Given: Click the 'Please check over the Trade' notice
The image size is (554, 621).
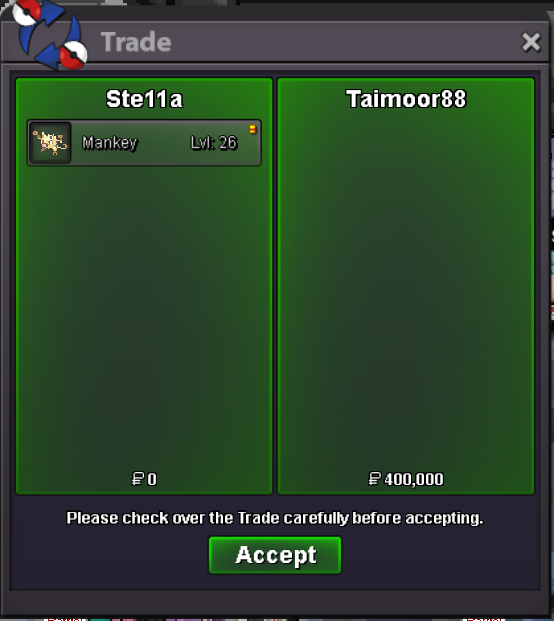Looking at the screenshot, I should pos(275,518).
